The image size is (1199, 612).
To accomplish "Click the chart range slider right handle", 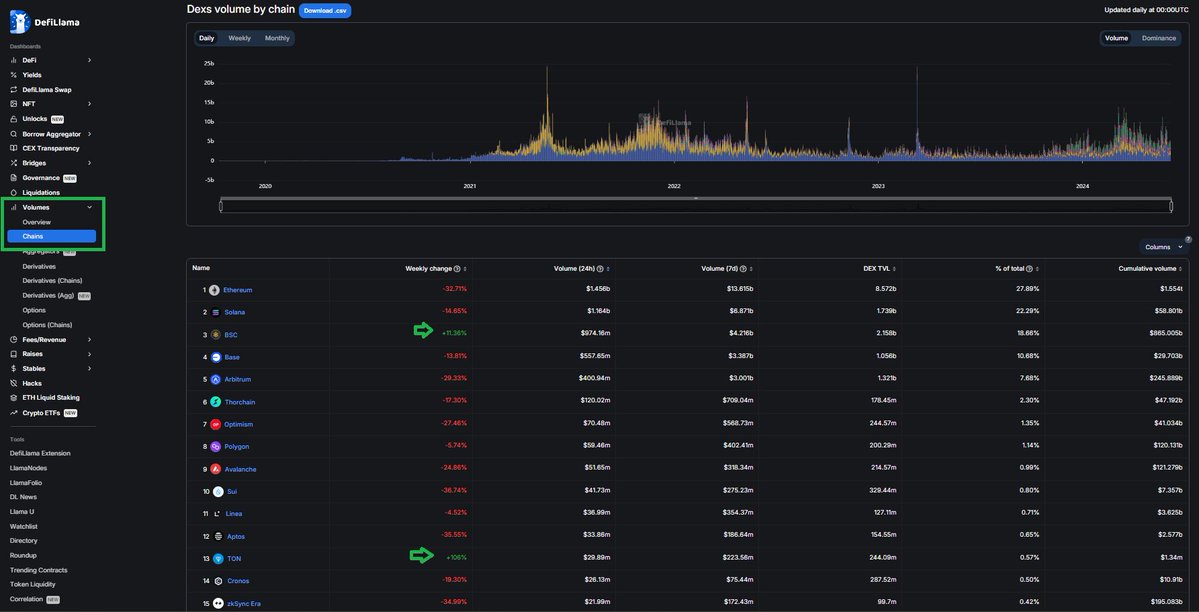I will pyautogui.click(x=1171, y=205).
